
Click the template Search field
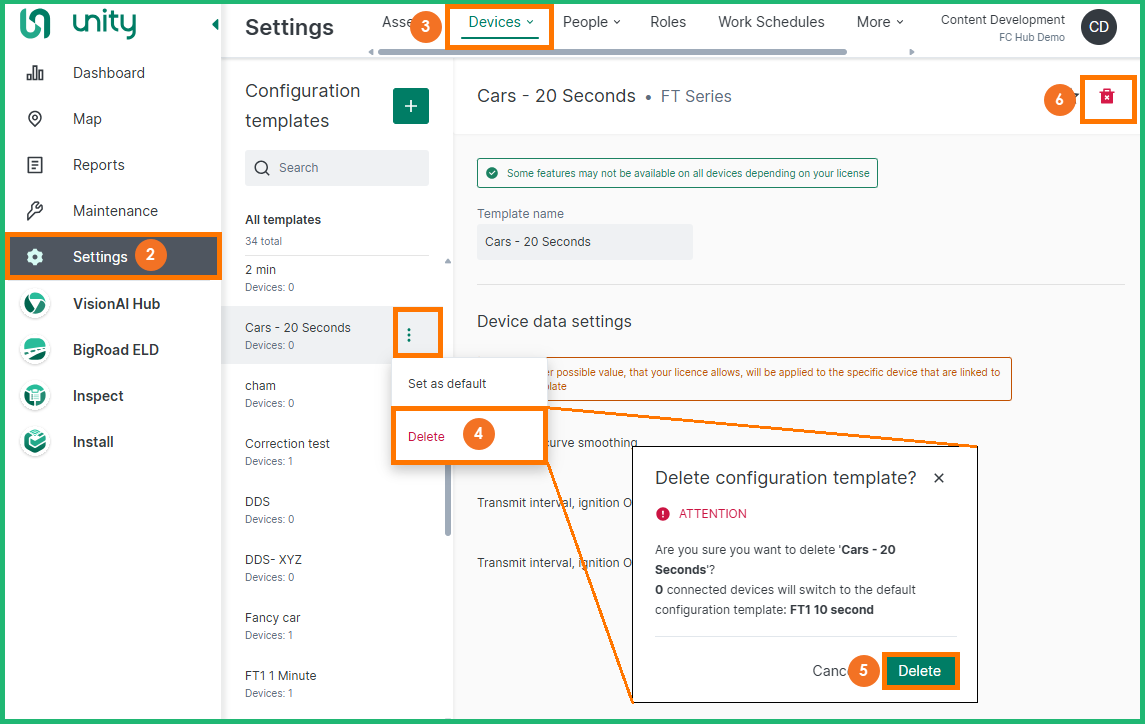337,168
